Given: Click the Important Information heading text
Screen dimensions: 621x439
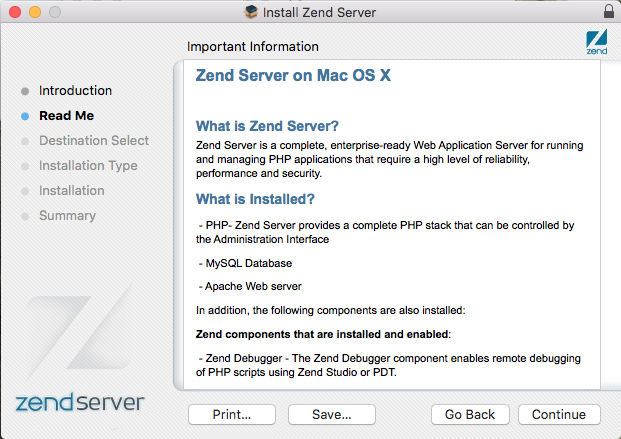Looking at the screenshot, I should (253, 46).
